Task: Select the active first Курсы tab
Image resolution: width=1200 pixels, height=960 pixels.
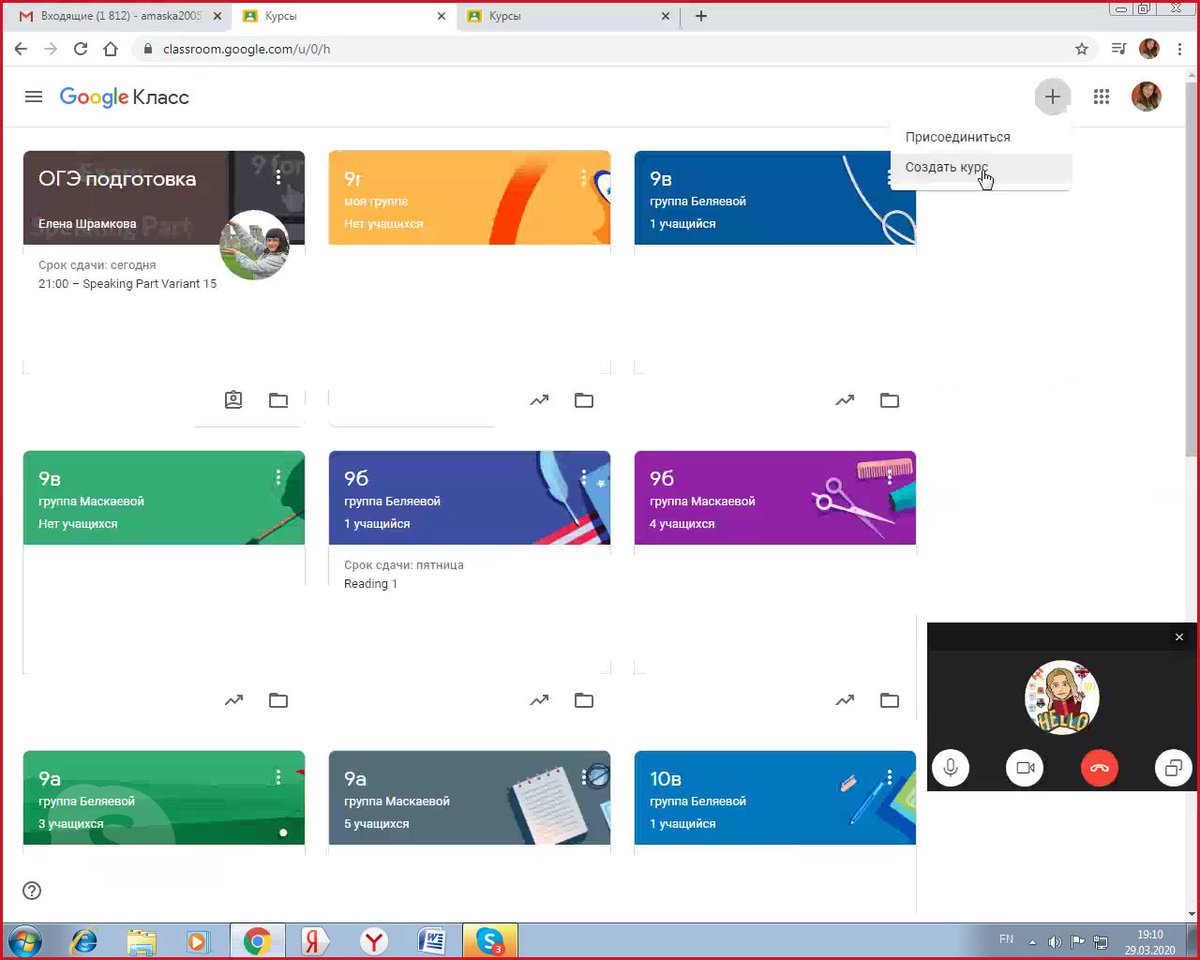Action: pos(342,16)
